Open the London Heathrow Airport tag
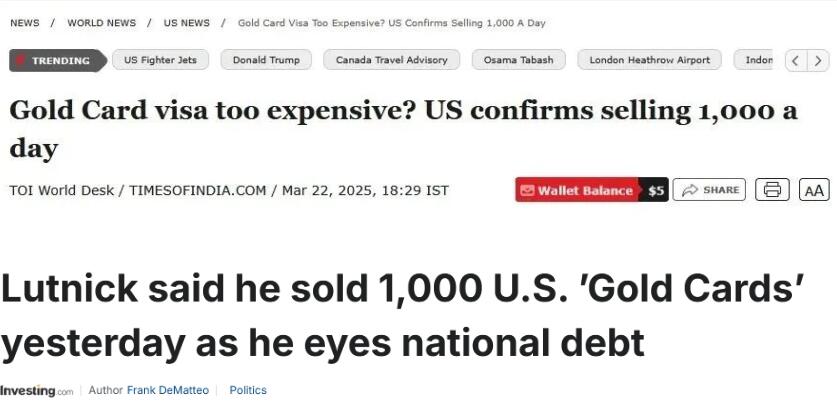Screen dimensions: 837x413 pos(650,60)
